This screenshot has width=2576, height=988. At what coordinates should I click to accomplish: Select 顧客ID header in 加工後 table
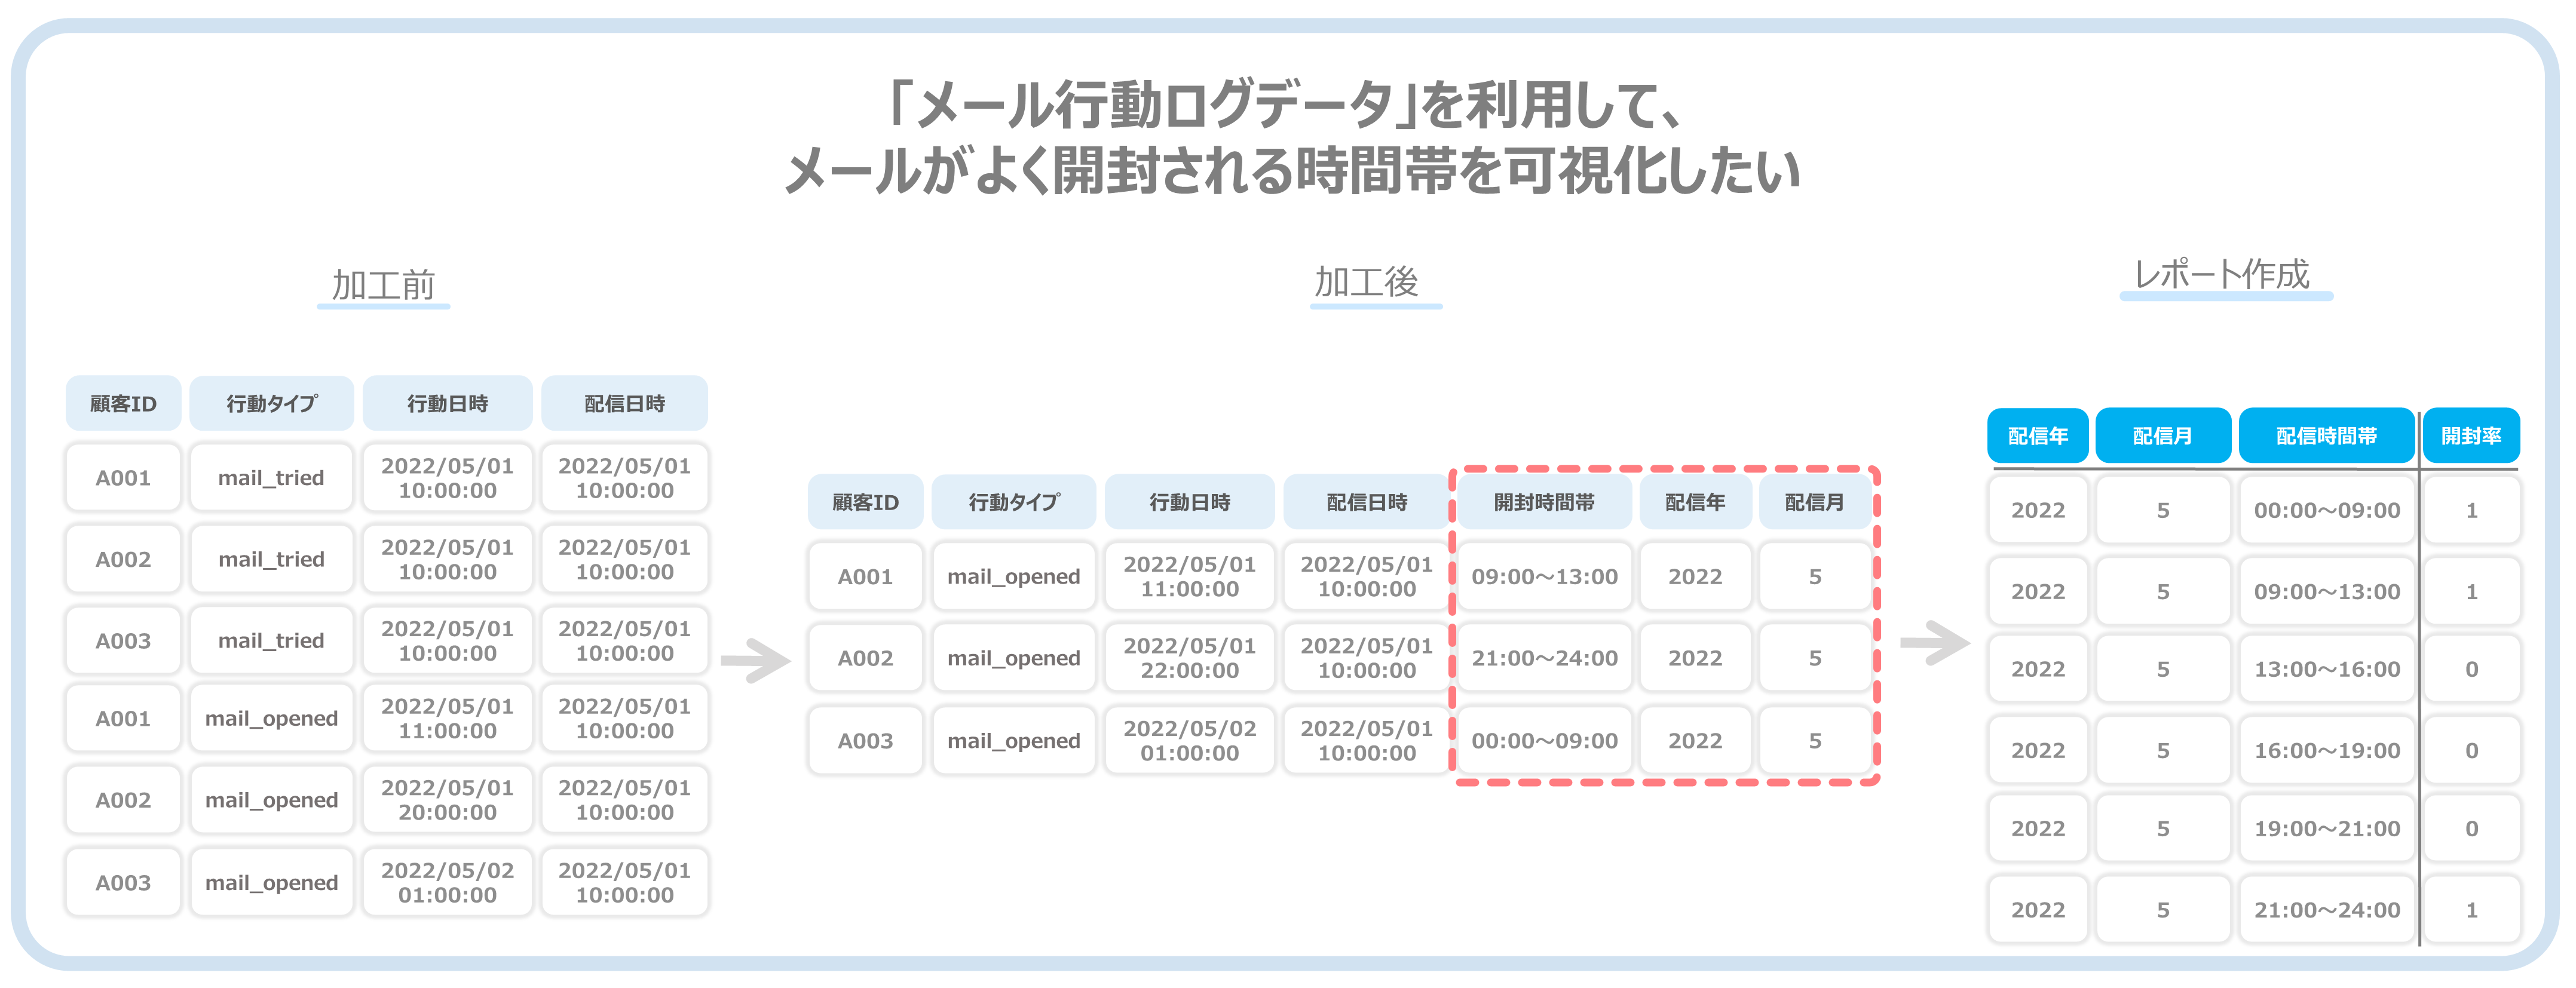(x=865, y=502)
